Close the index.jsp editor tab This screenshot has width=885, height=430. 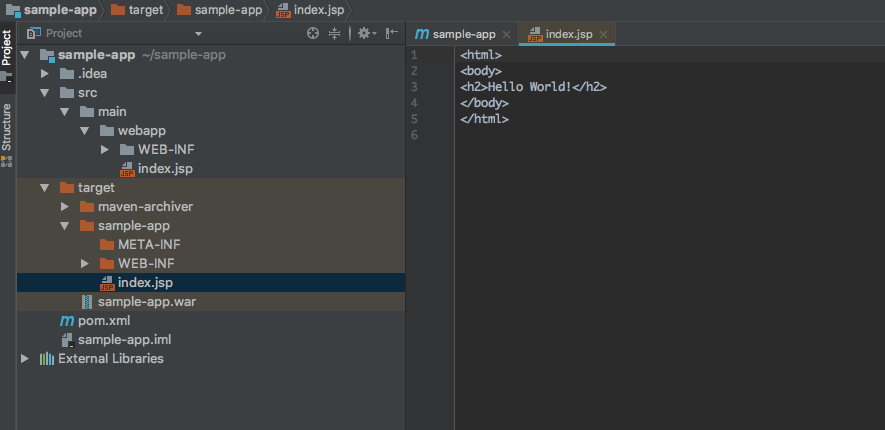[603, 34]
